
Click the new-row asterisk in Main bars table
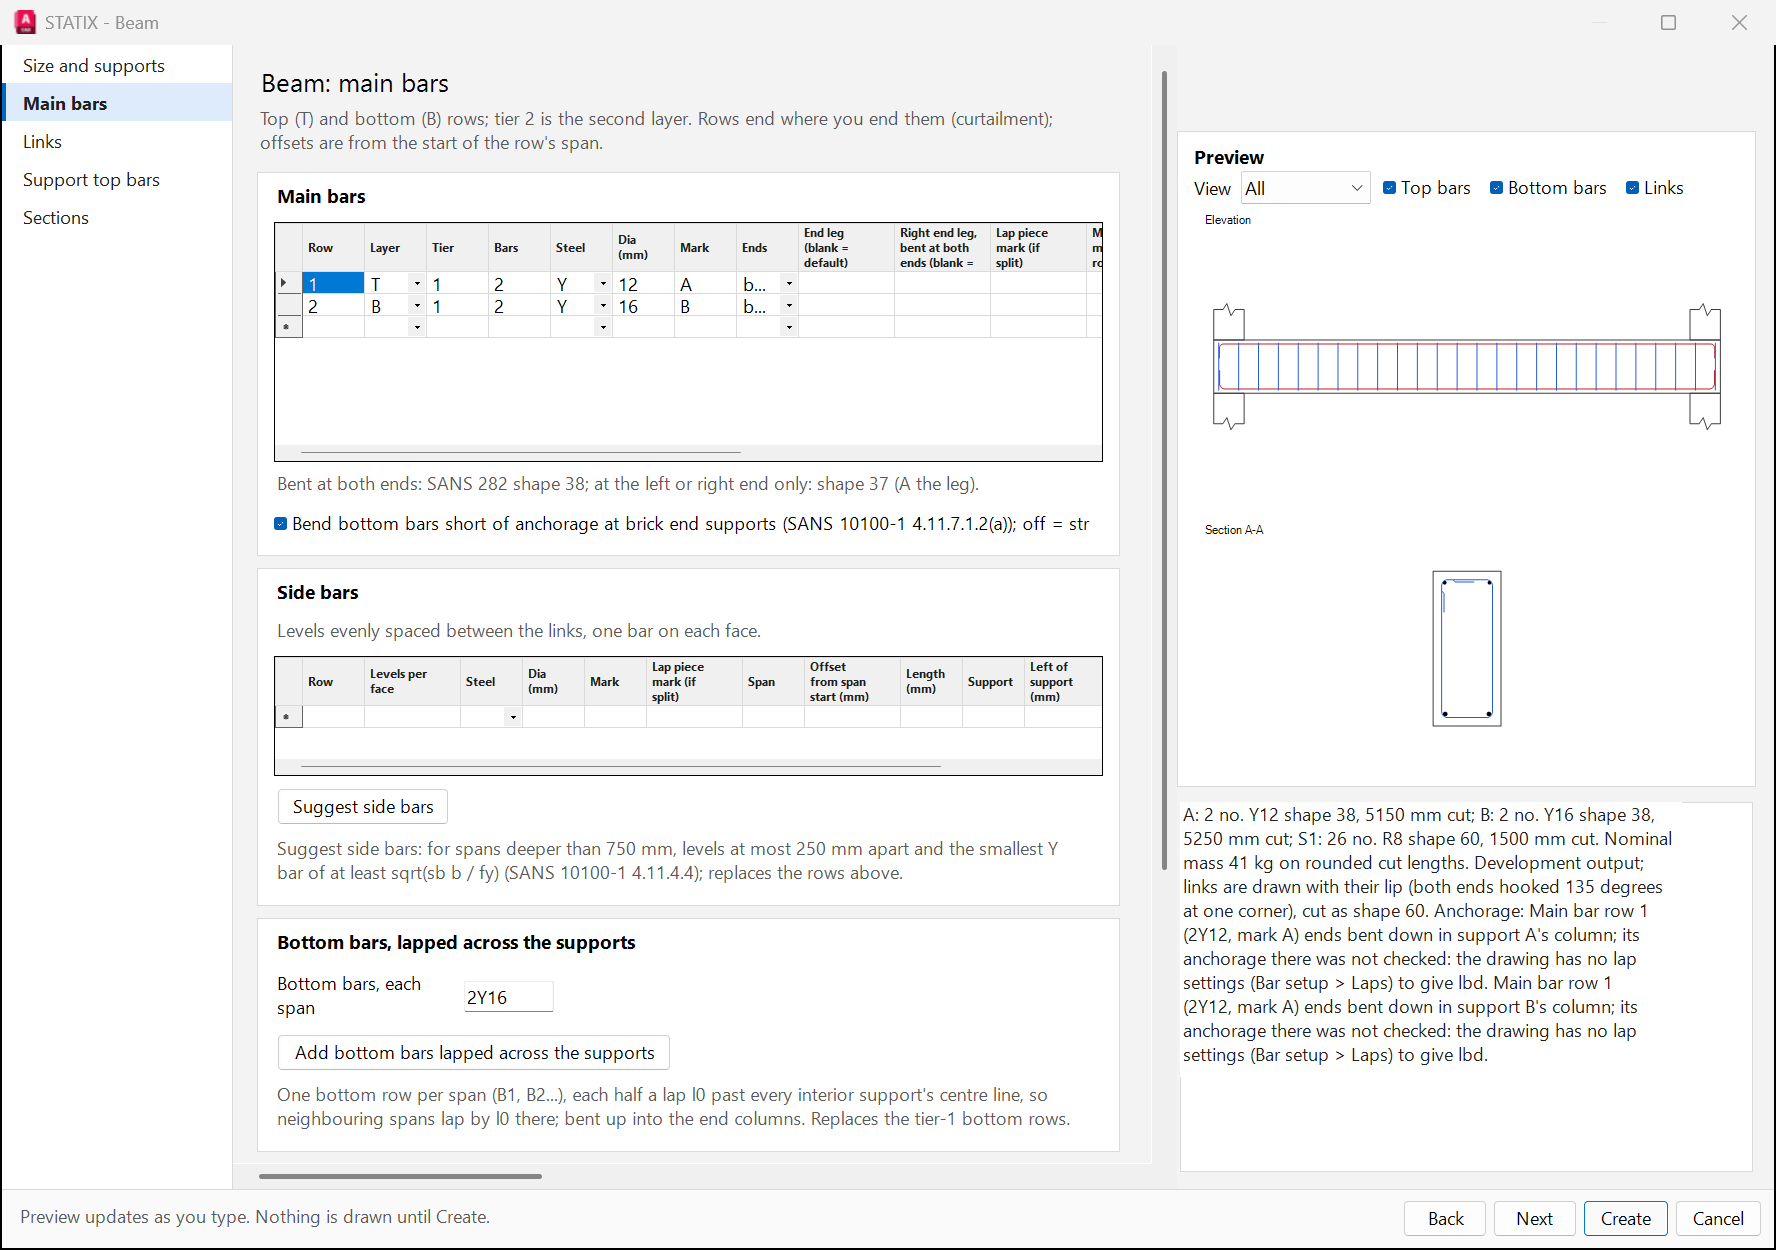pyautogui.click(x=288, y=327)
